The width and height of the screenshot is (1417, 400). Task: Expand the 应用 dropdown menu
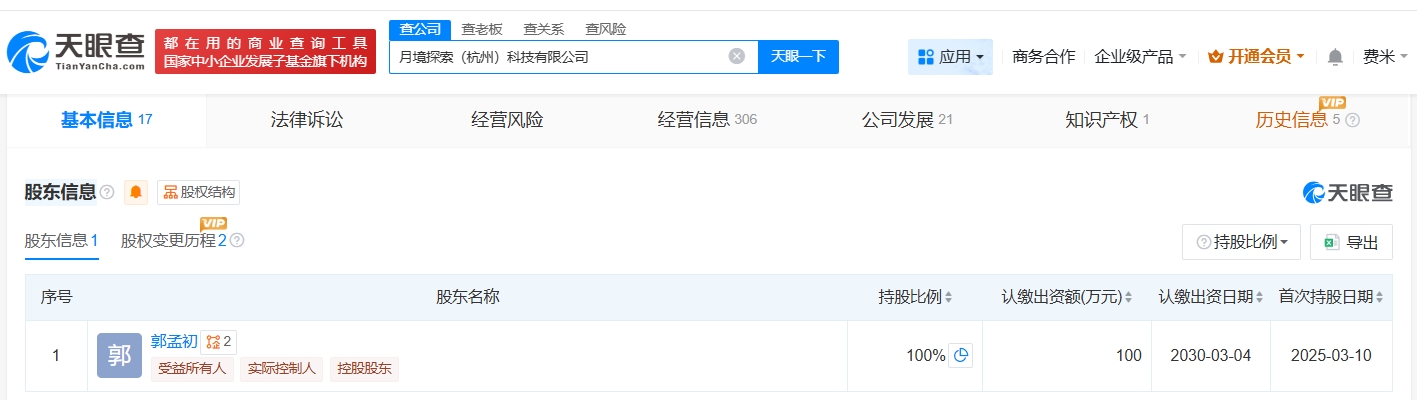pos(950,57)
